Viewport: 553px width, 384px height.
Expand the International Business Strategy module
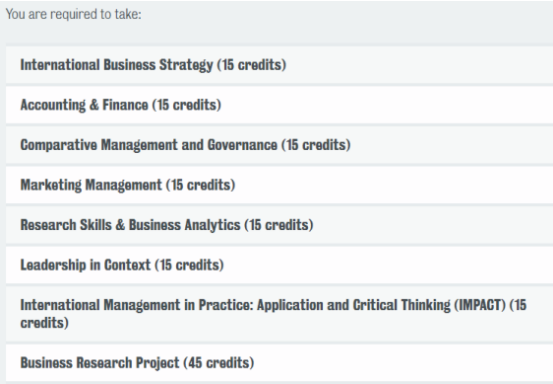click(279, 65)
